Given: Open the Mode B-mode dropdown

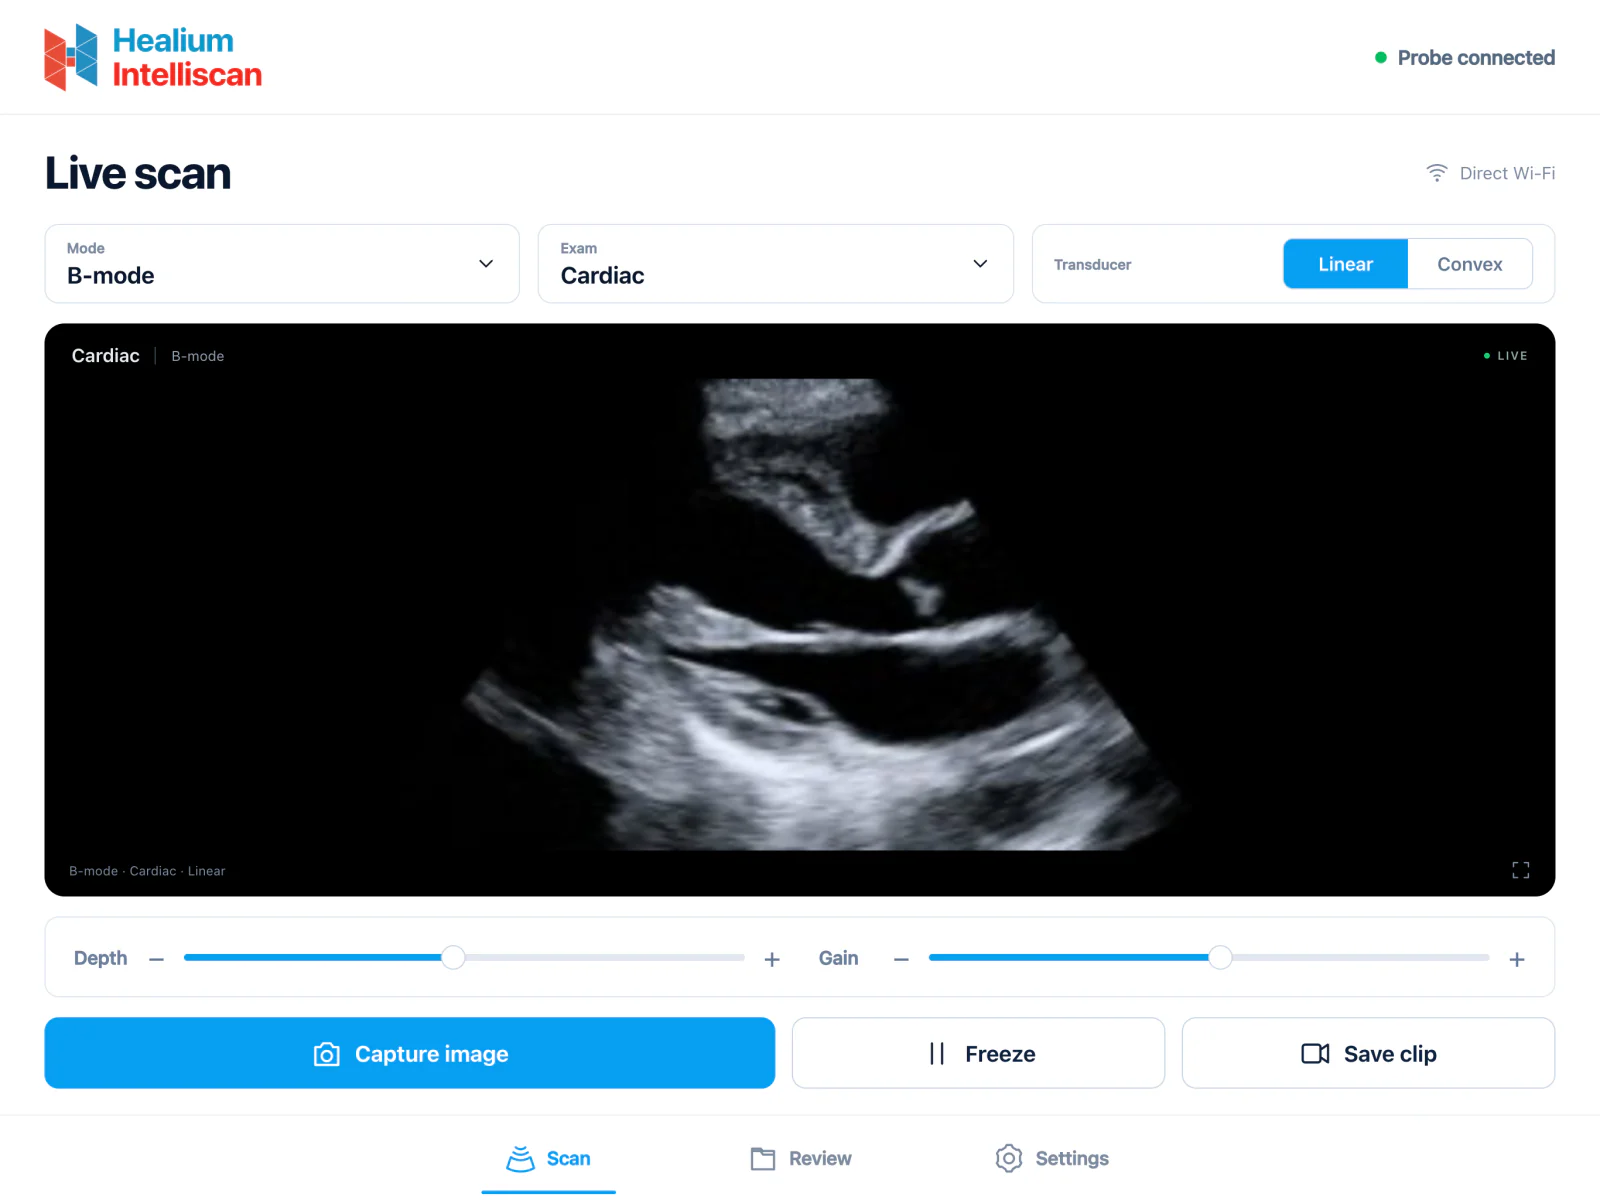Looking at the screenshot, I should tap(282, 264).
